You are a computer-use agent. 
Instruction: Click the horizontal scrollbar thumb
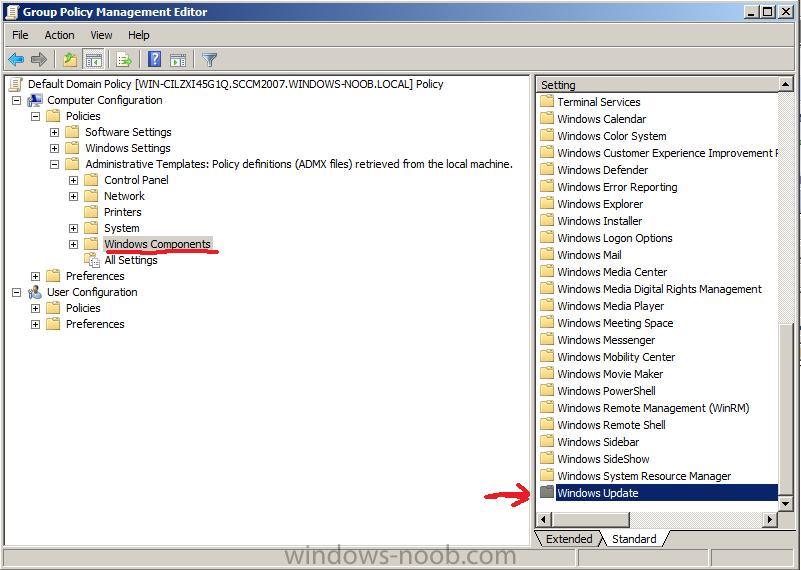[x=590, y=519]
